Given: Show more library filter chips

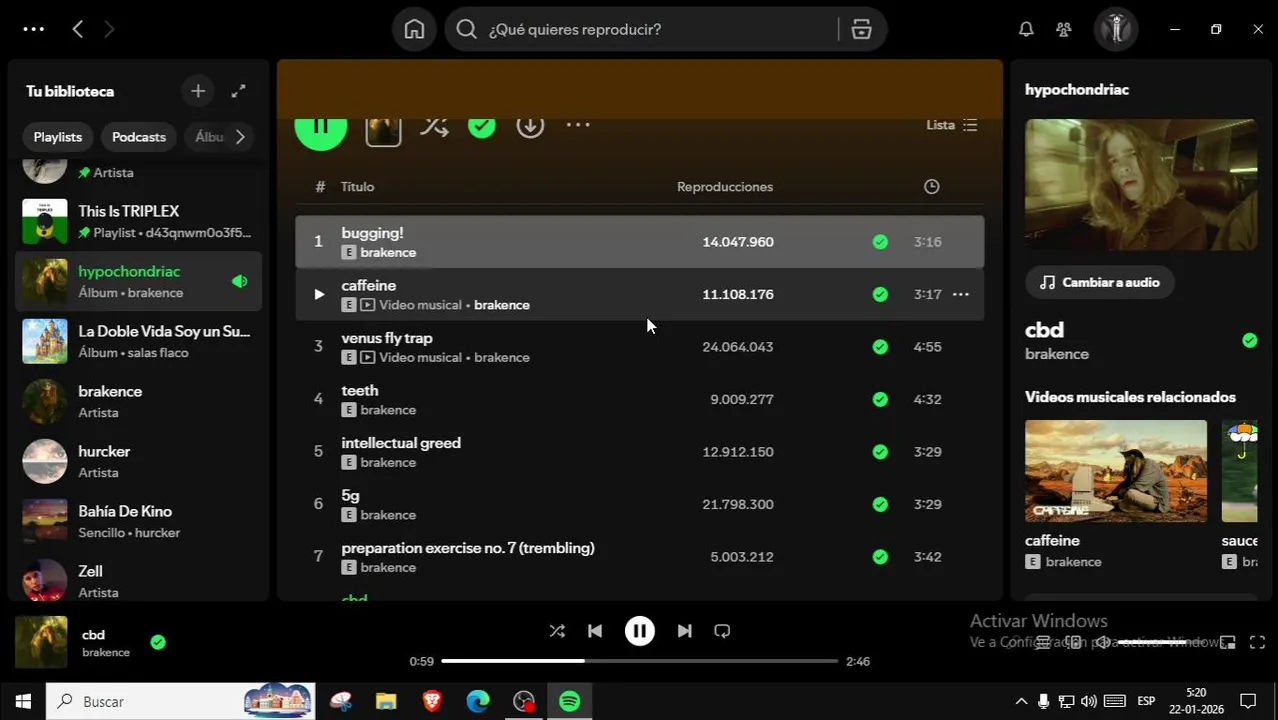Looking at the screenshot, I should coord(240,137).
